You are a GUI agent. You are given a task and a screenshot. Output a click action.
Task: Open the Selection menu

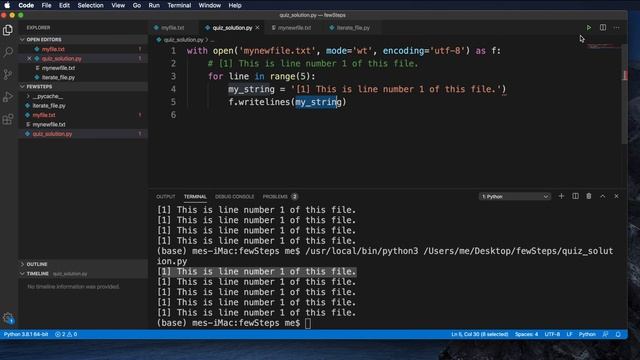(90, 5)
